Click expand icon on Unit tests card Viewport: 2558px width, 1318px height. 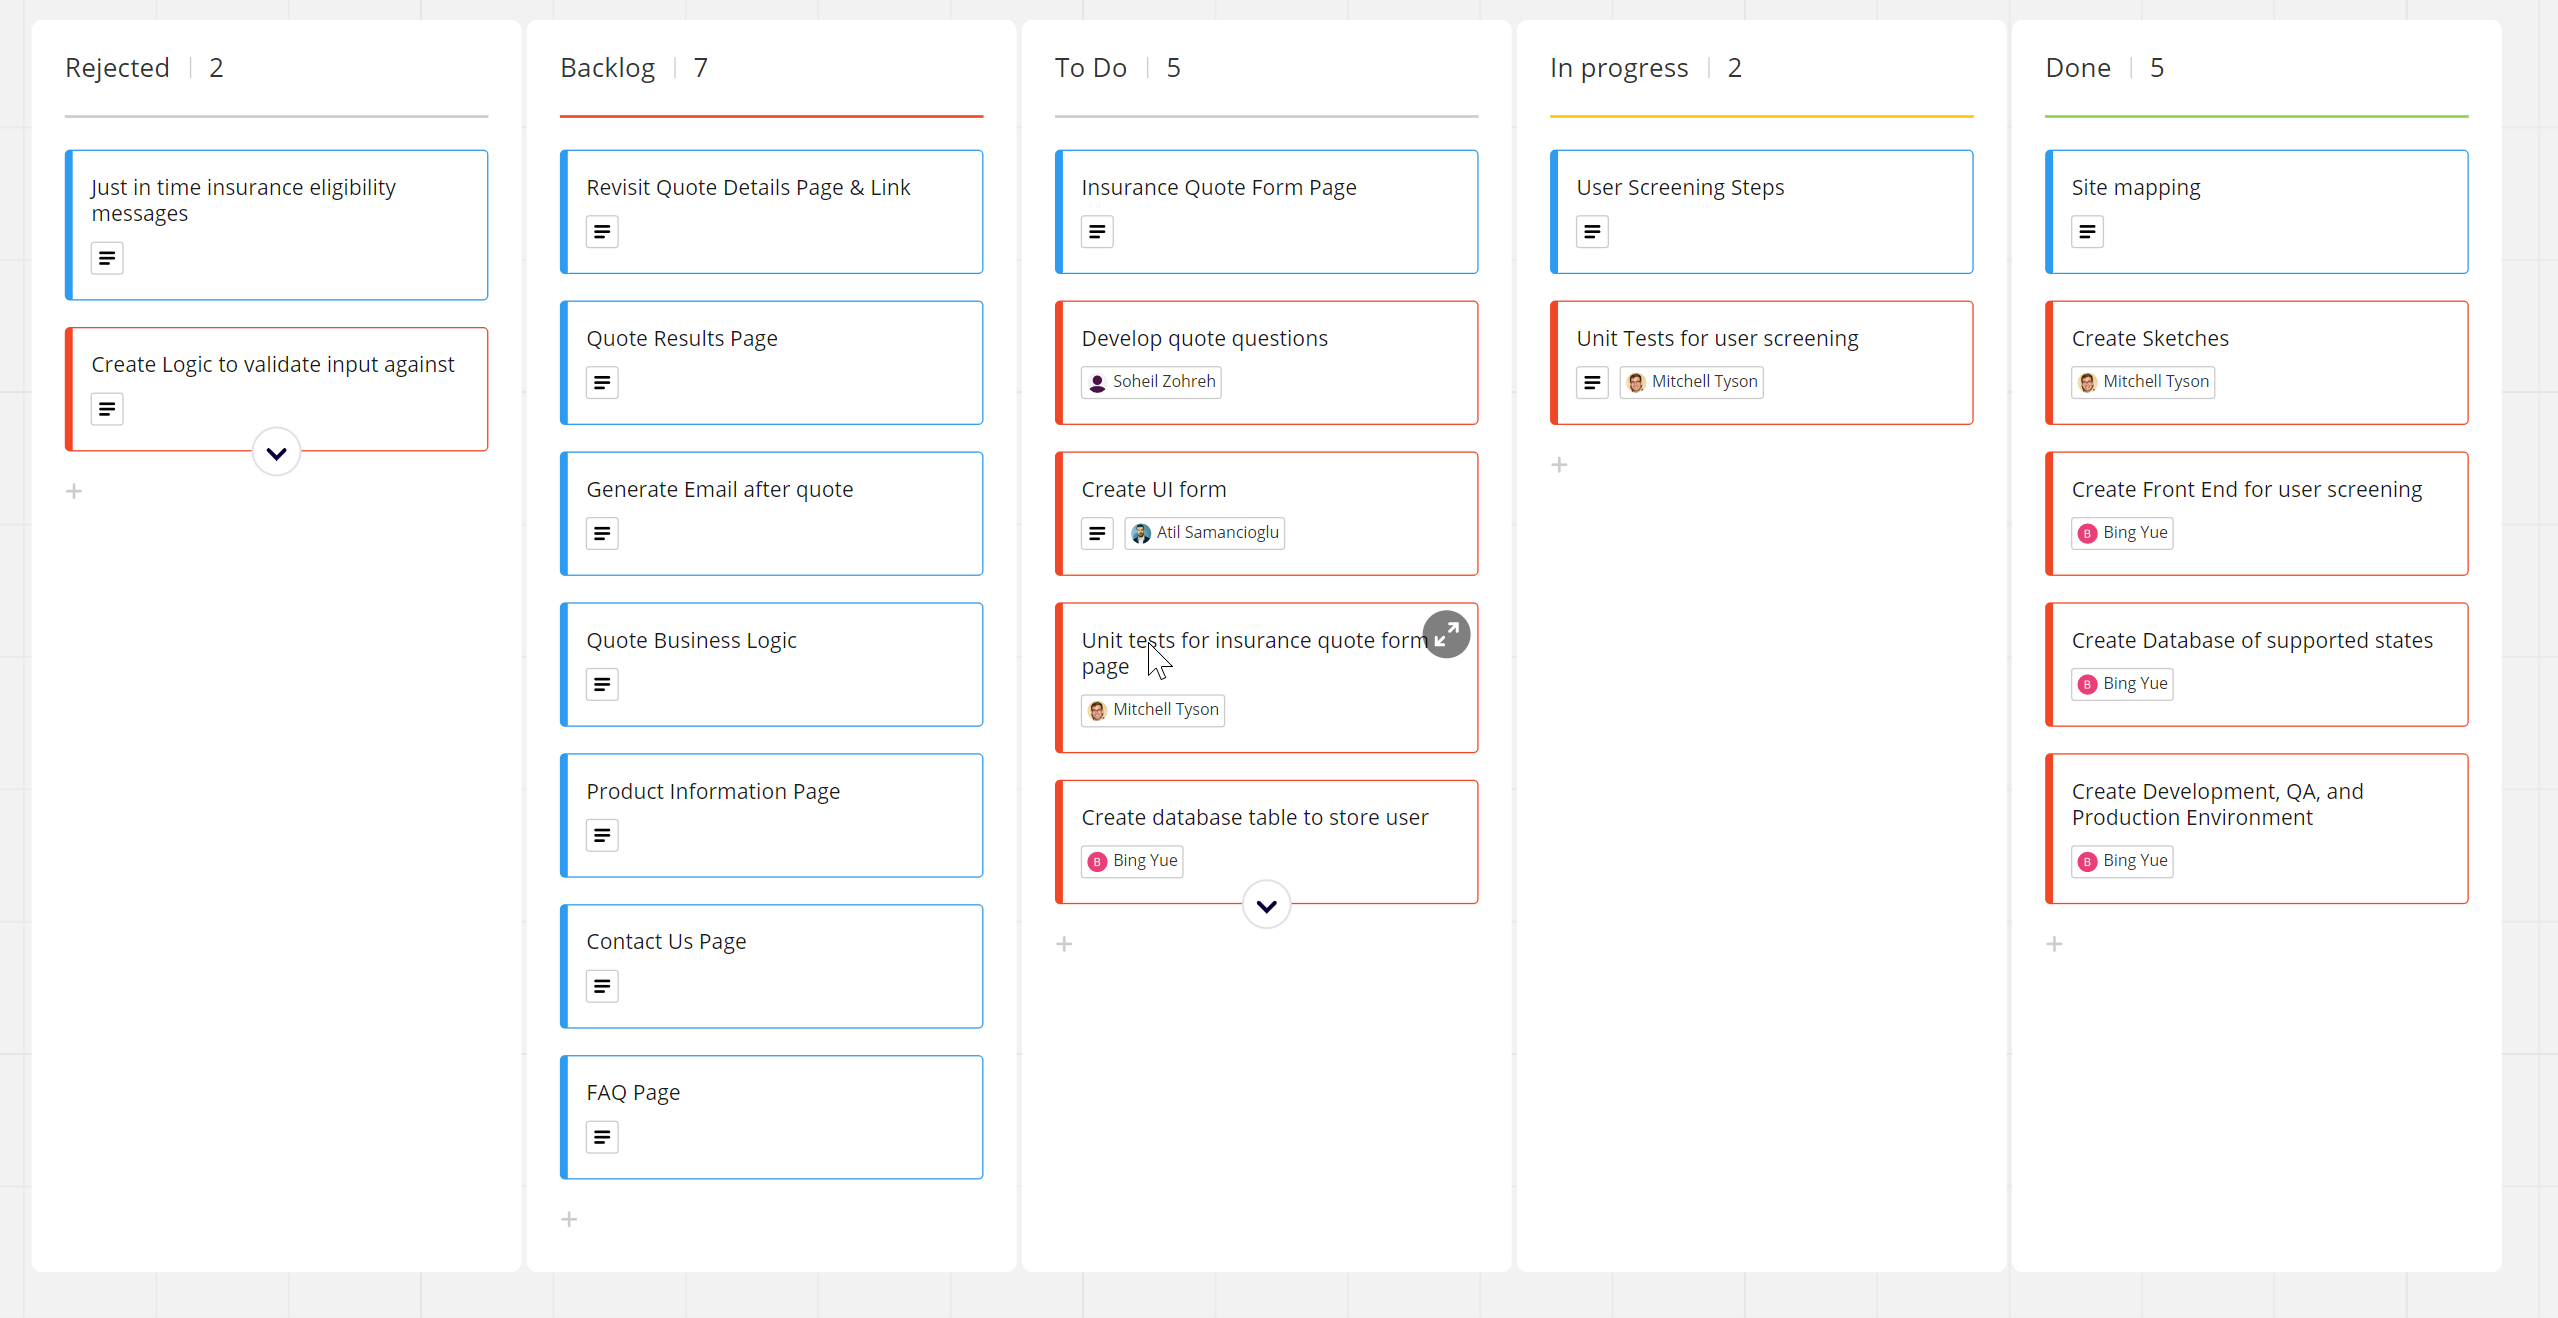click(1446, 634)
